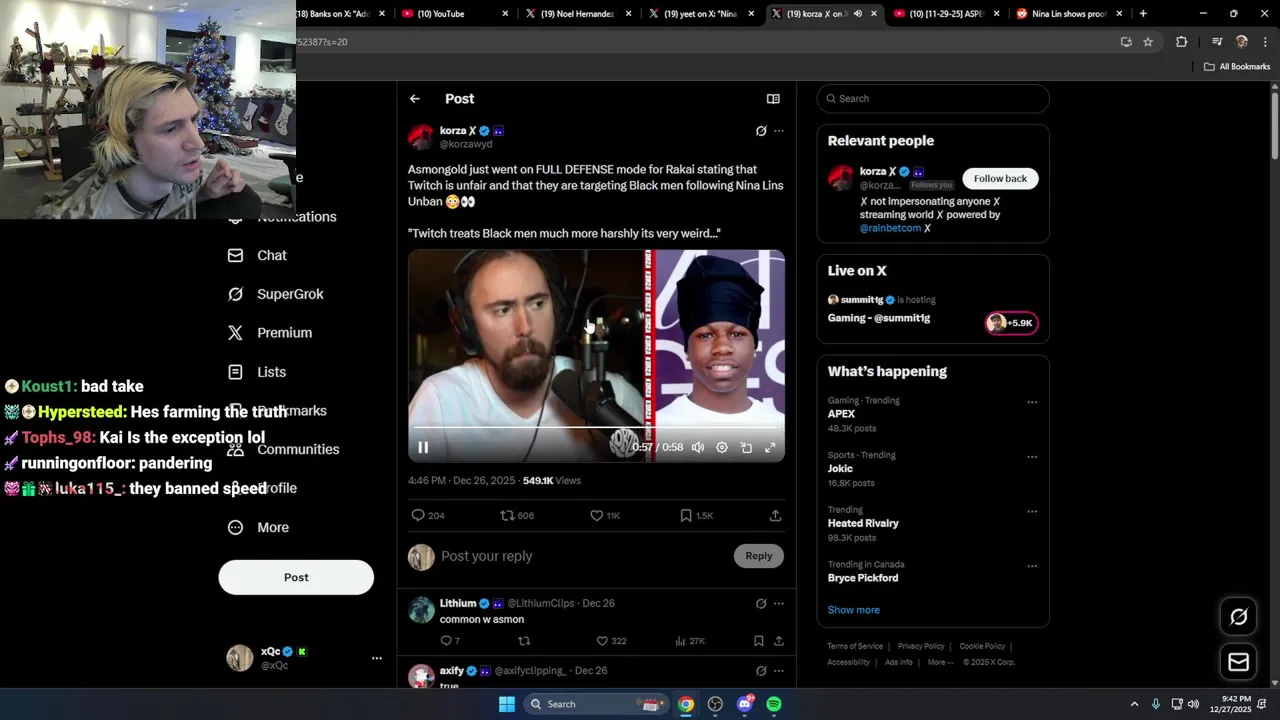Click Show more under What's happening
Screen dimensions: 1280x720
pos(853,610)
